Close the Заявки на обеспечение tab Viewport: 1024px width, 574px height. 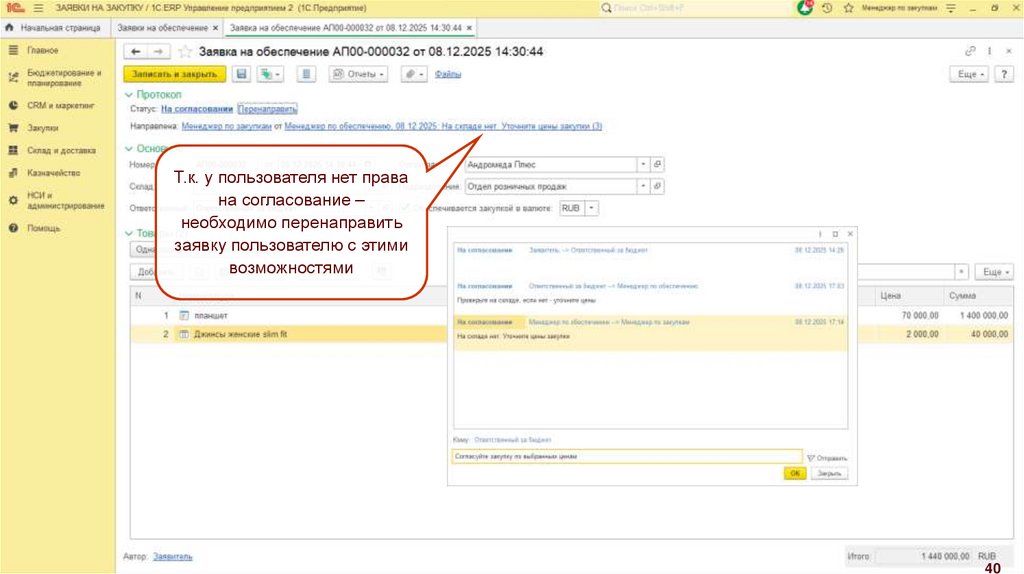pos(216,28)
